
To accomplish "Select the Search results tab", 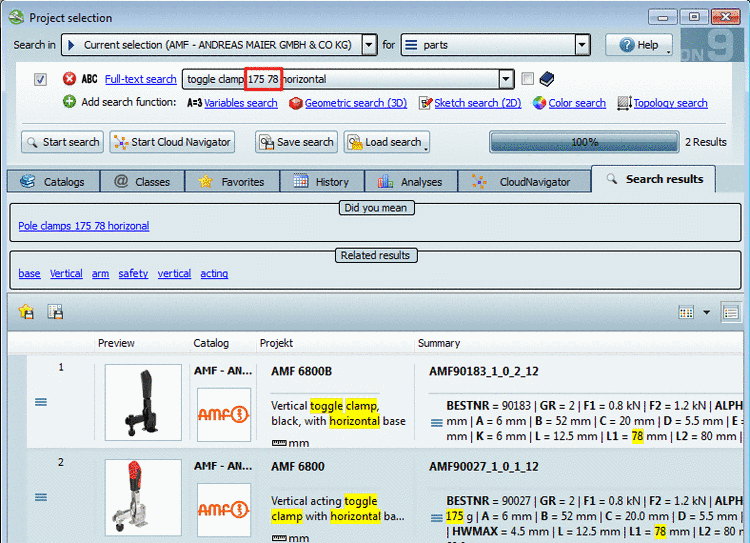I will pyautogui.click(x=654, y=179).
